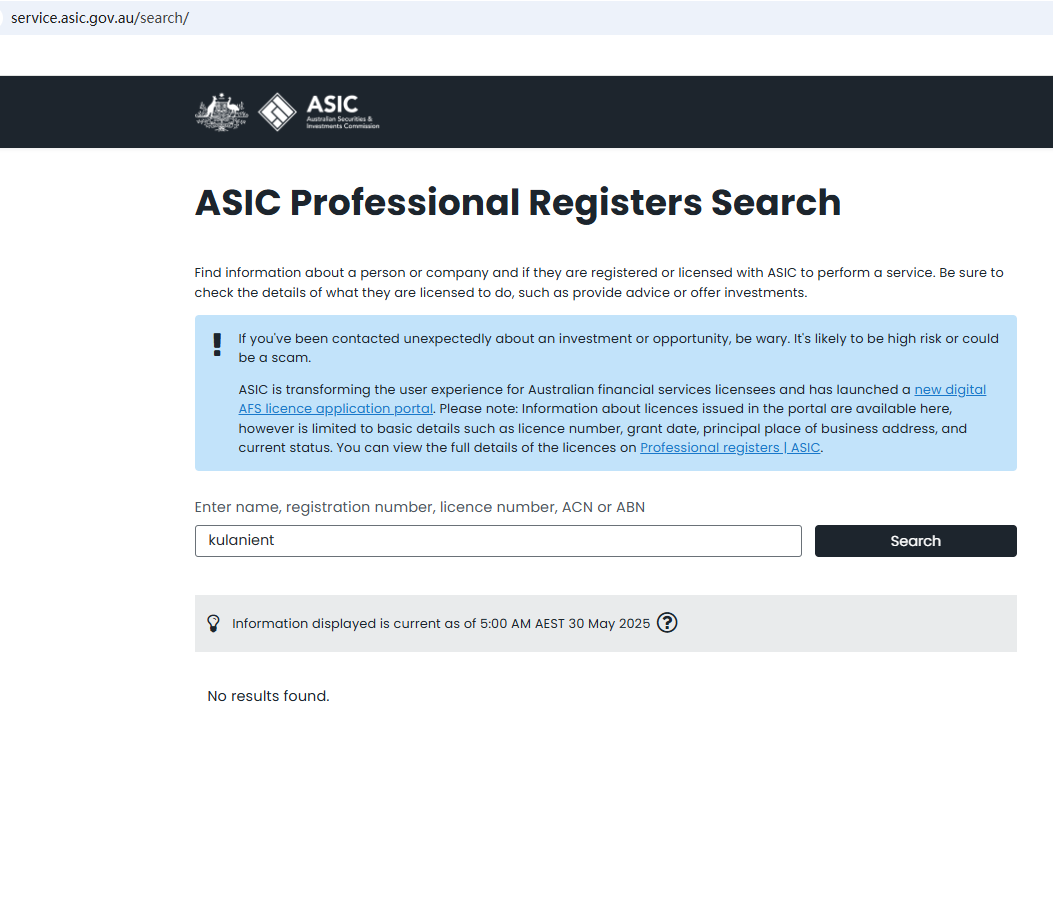Image resolution: width=1053 pixels, height=909 pixels.
Task: Click the 'ASIC Professional Registers Search' heading
Action: pyautogui.click(x=517, y=203)
